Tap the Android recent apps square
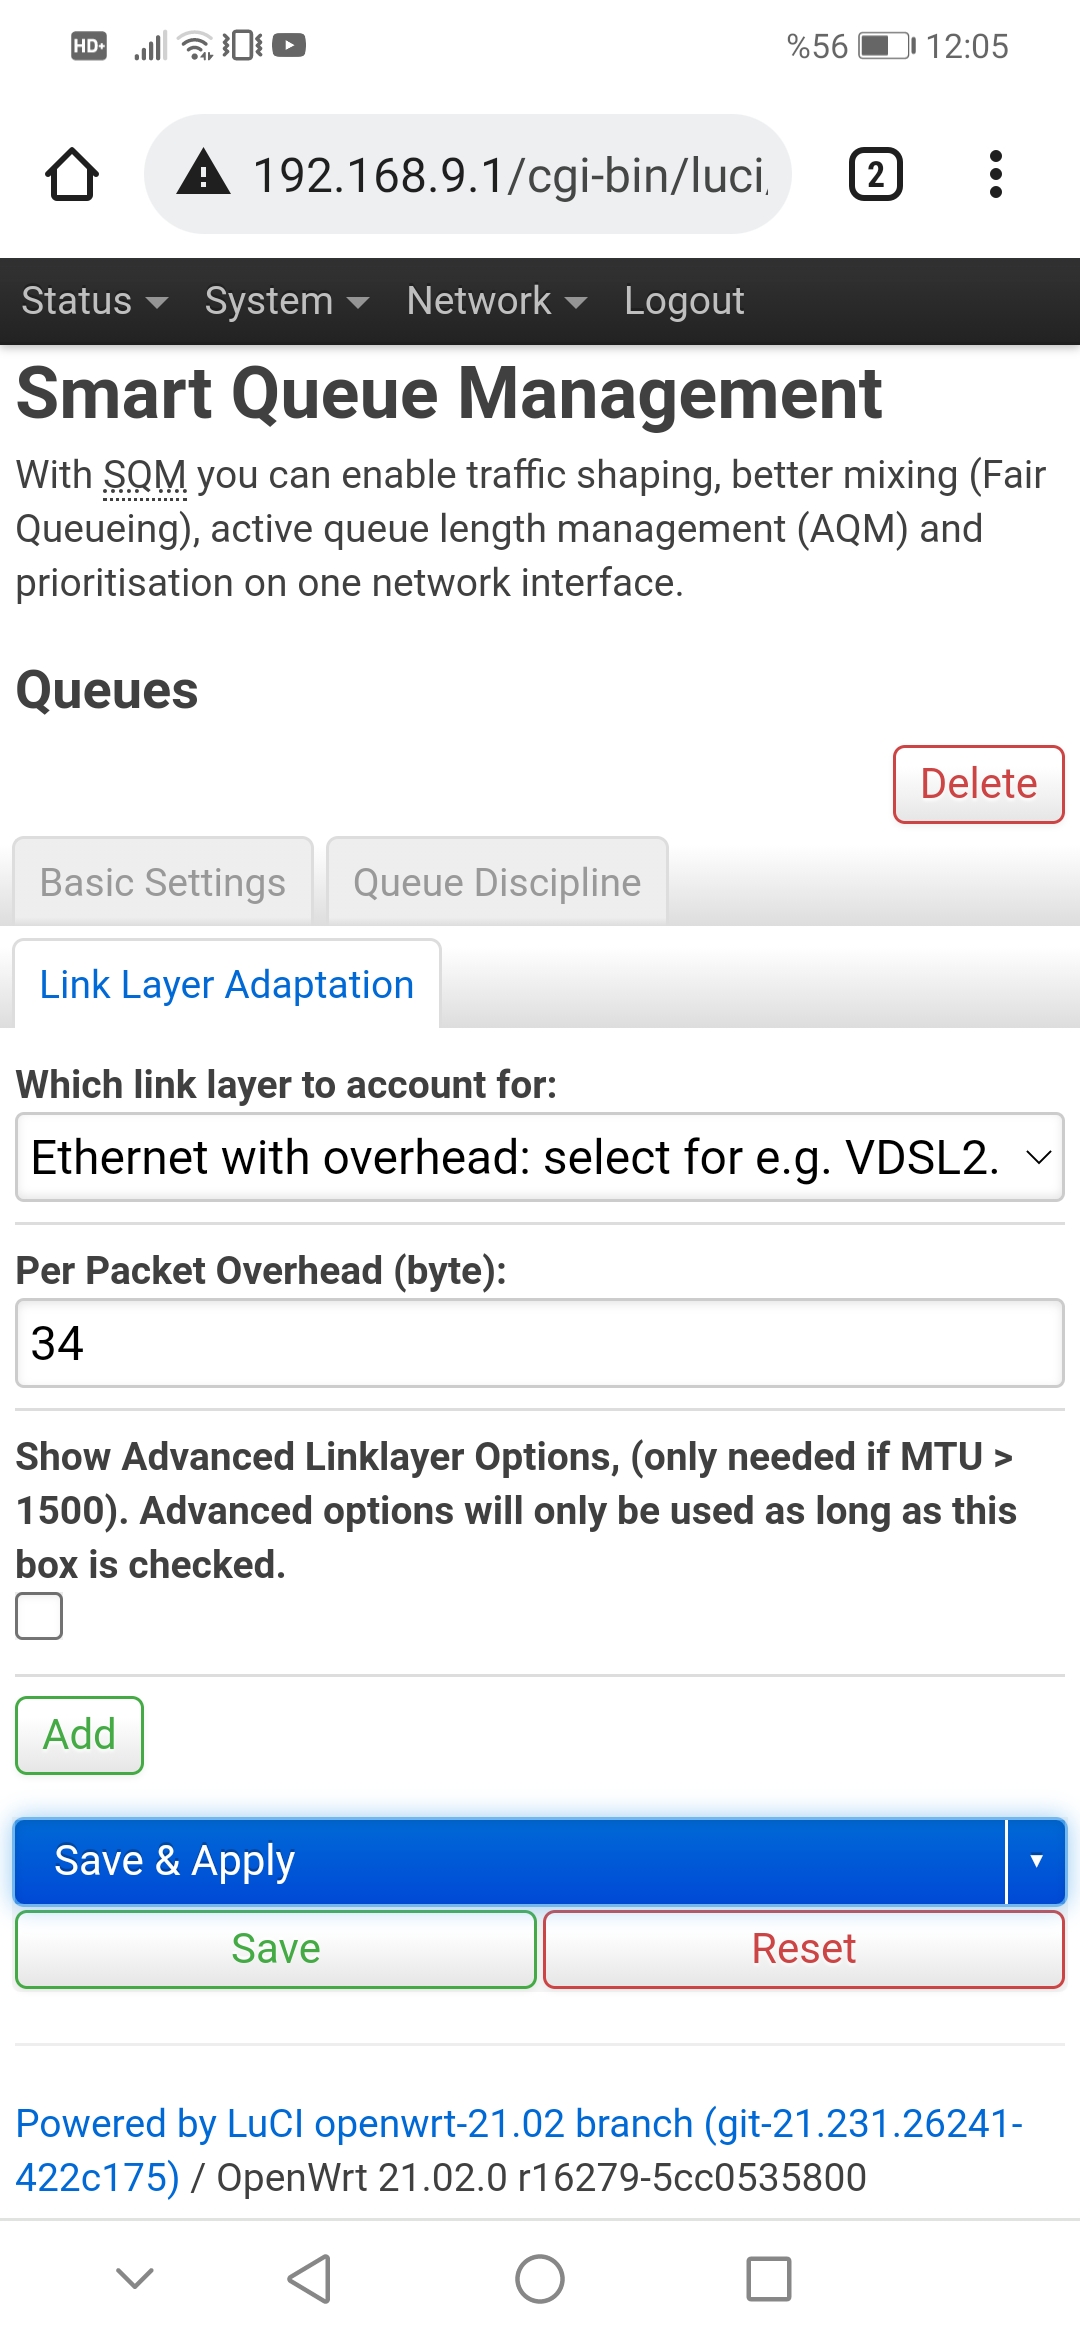 (769, 2279)
